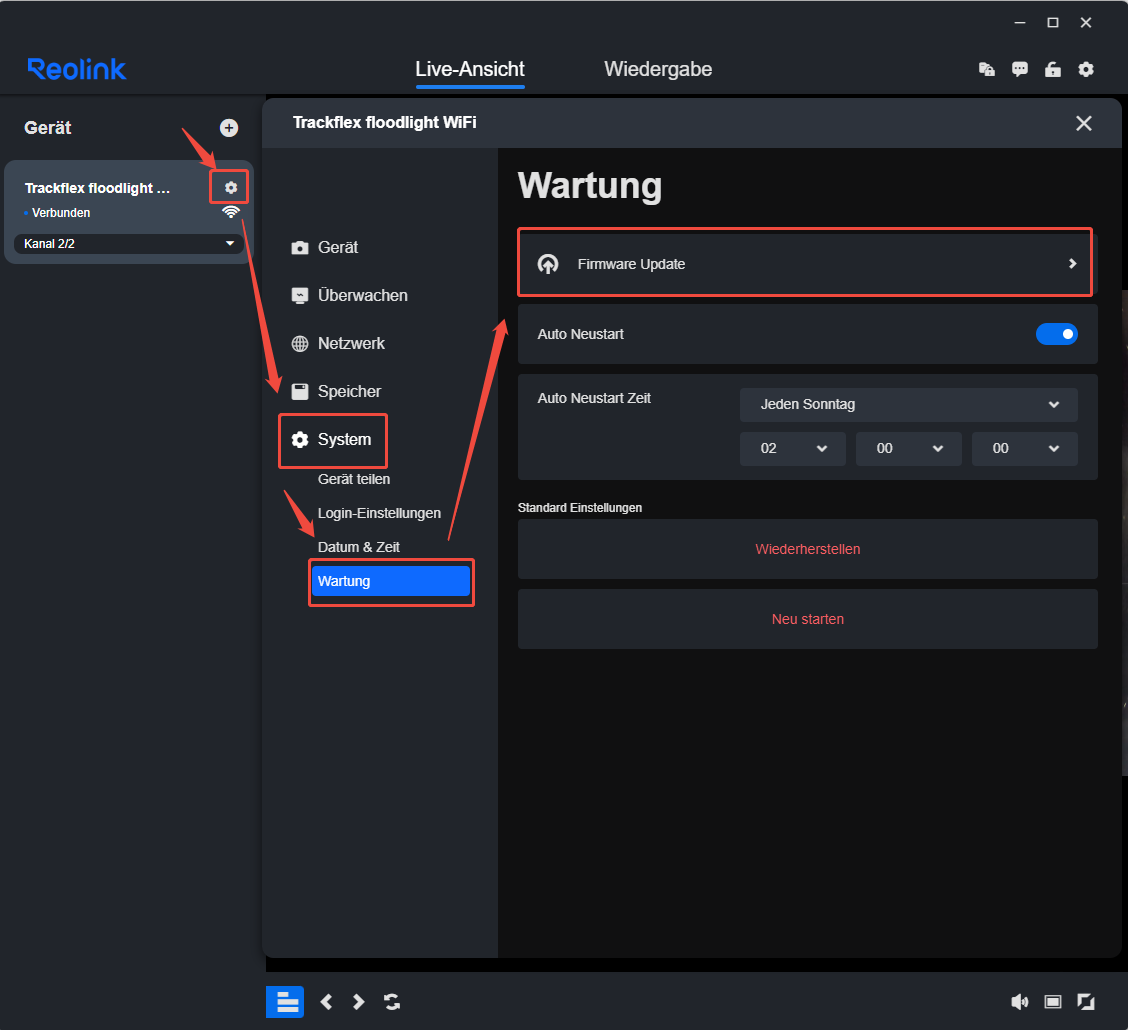Toggle the device list sidebar icon

click(285, 1002)
